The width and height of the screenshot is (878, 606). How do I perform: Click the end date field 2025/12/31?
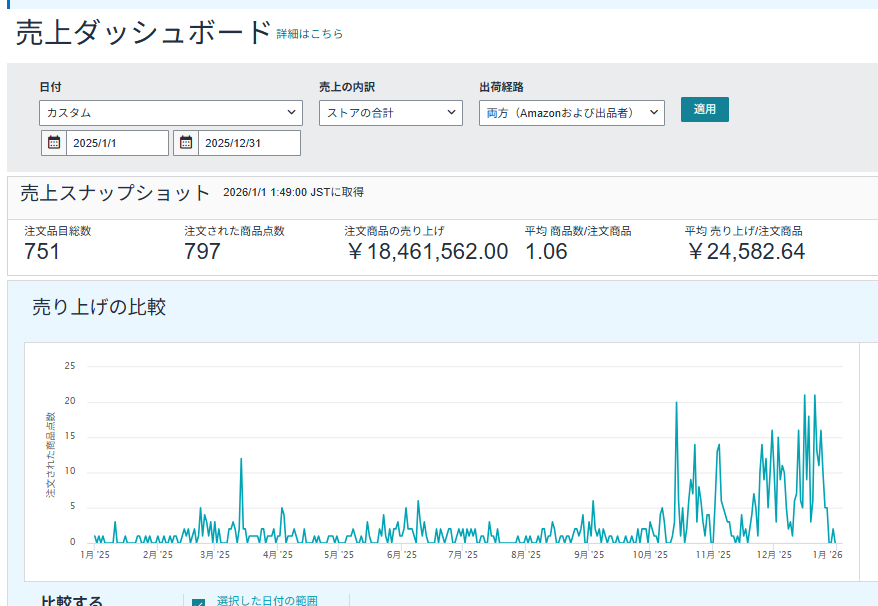(250, 143)
